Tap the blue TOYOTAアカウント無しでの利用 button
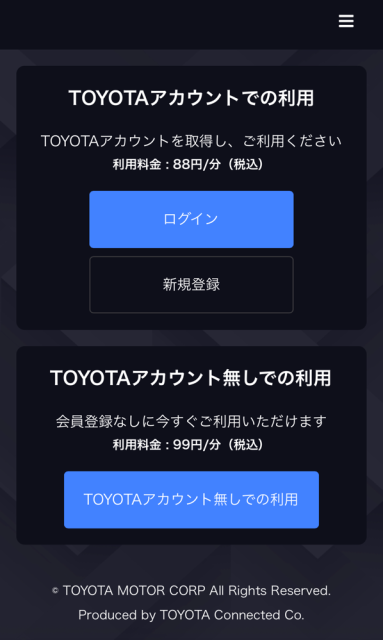Screen dimensions: 383x640 pyautogui.click(x=191, y=500)
